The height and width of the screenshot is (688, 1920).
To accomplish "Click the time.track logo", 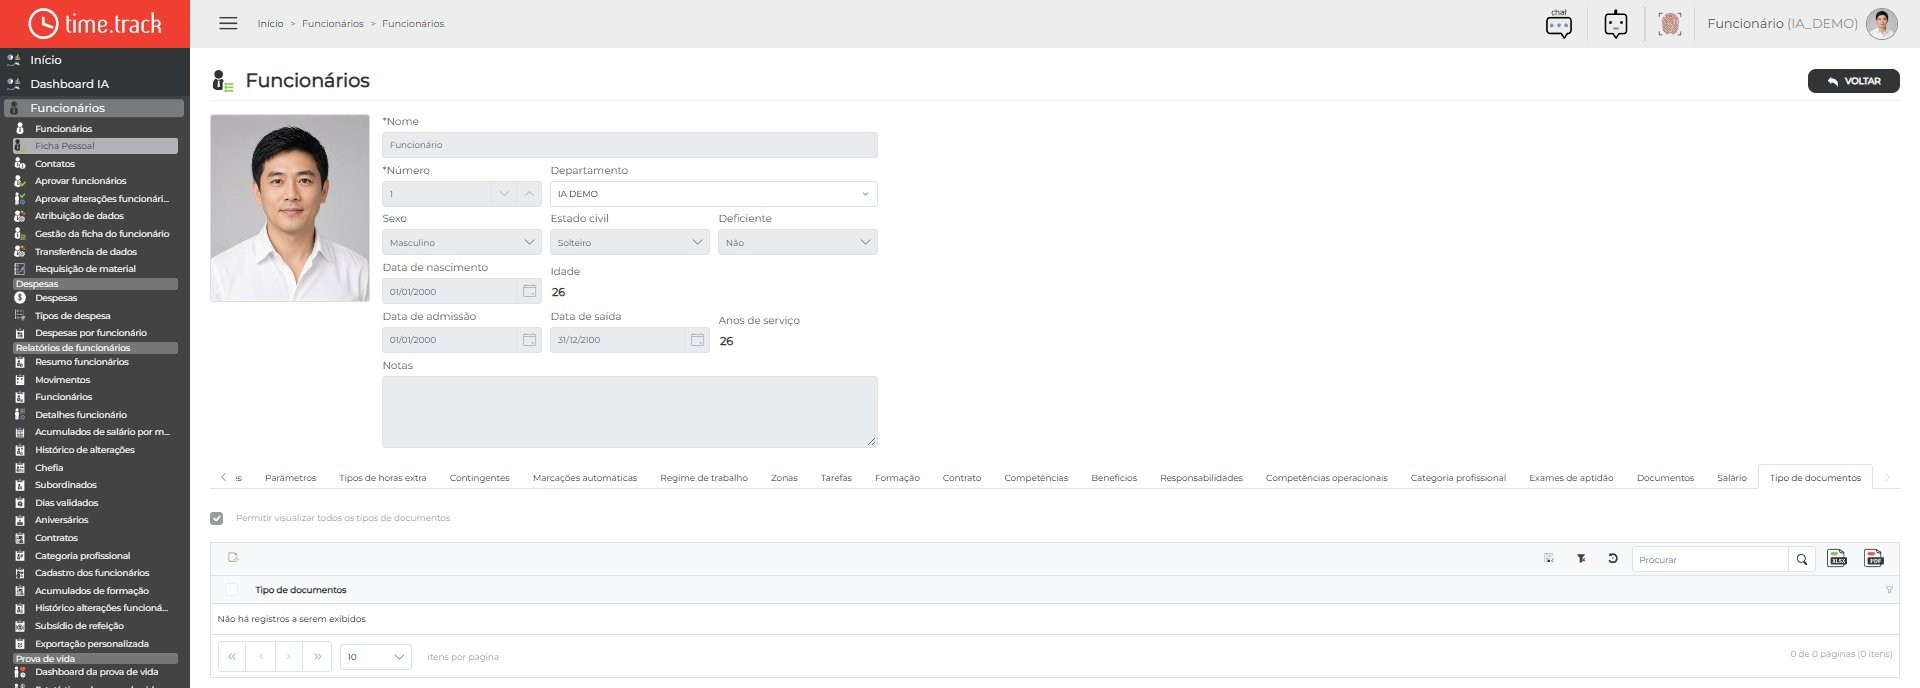I will pos(95,24).
